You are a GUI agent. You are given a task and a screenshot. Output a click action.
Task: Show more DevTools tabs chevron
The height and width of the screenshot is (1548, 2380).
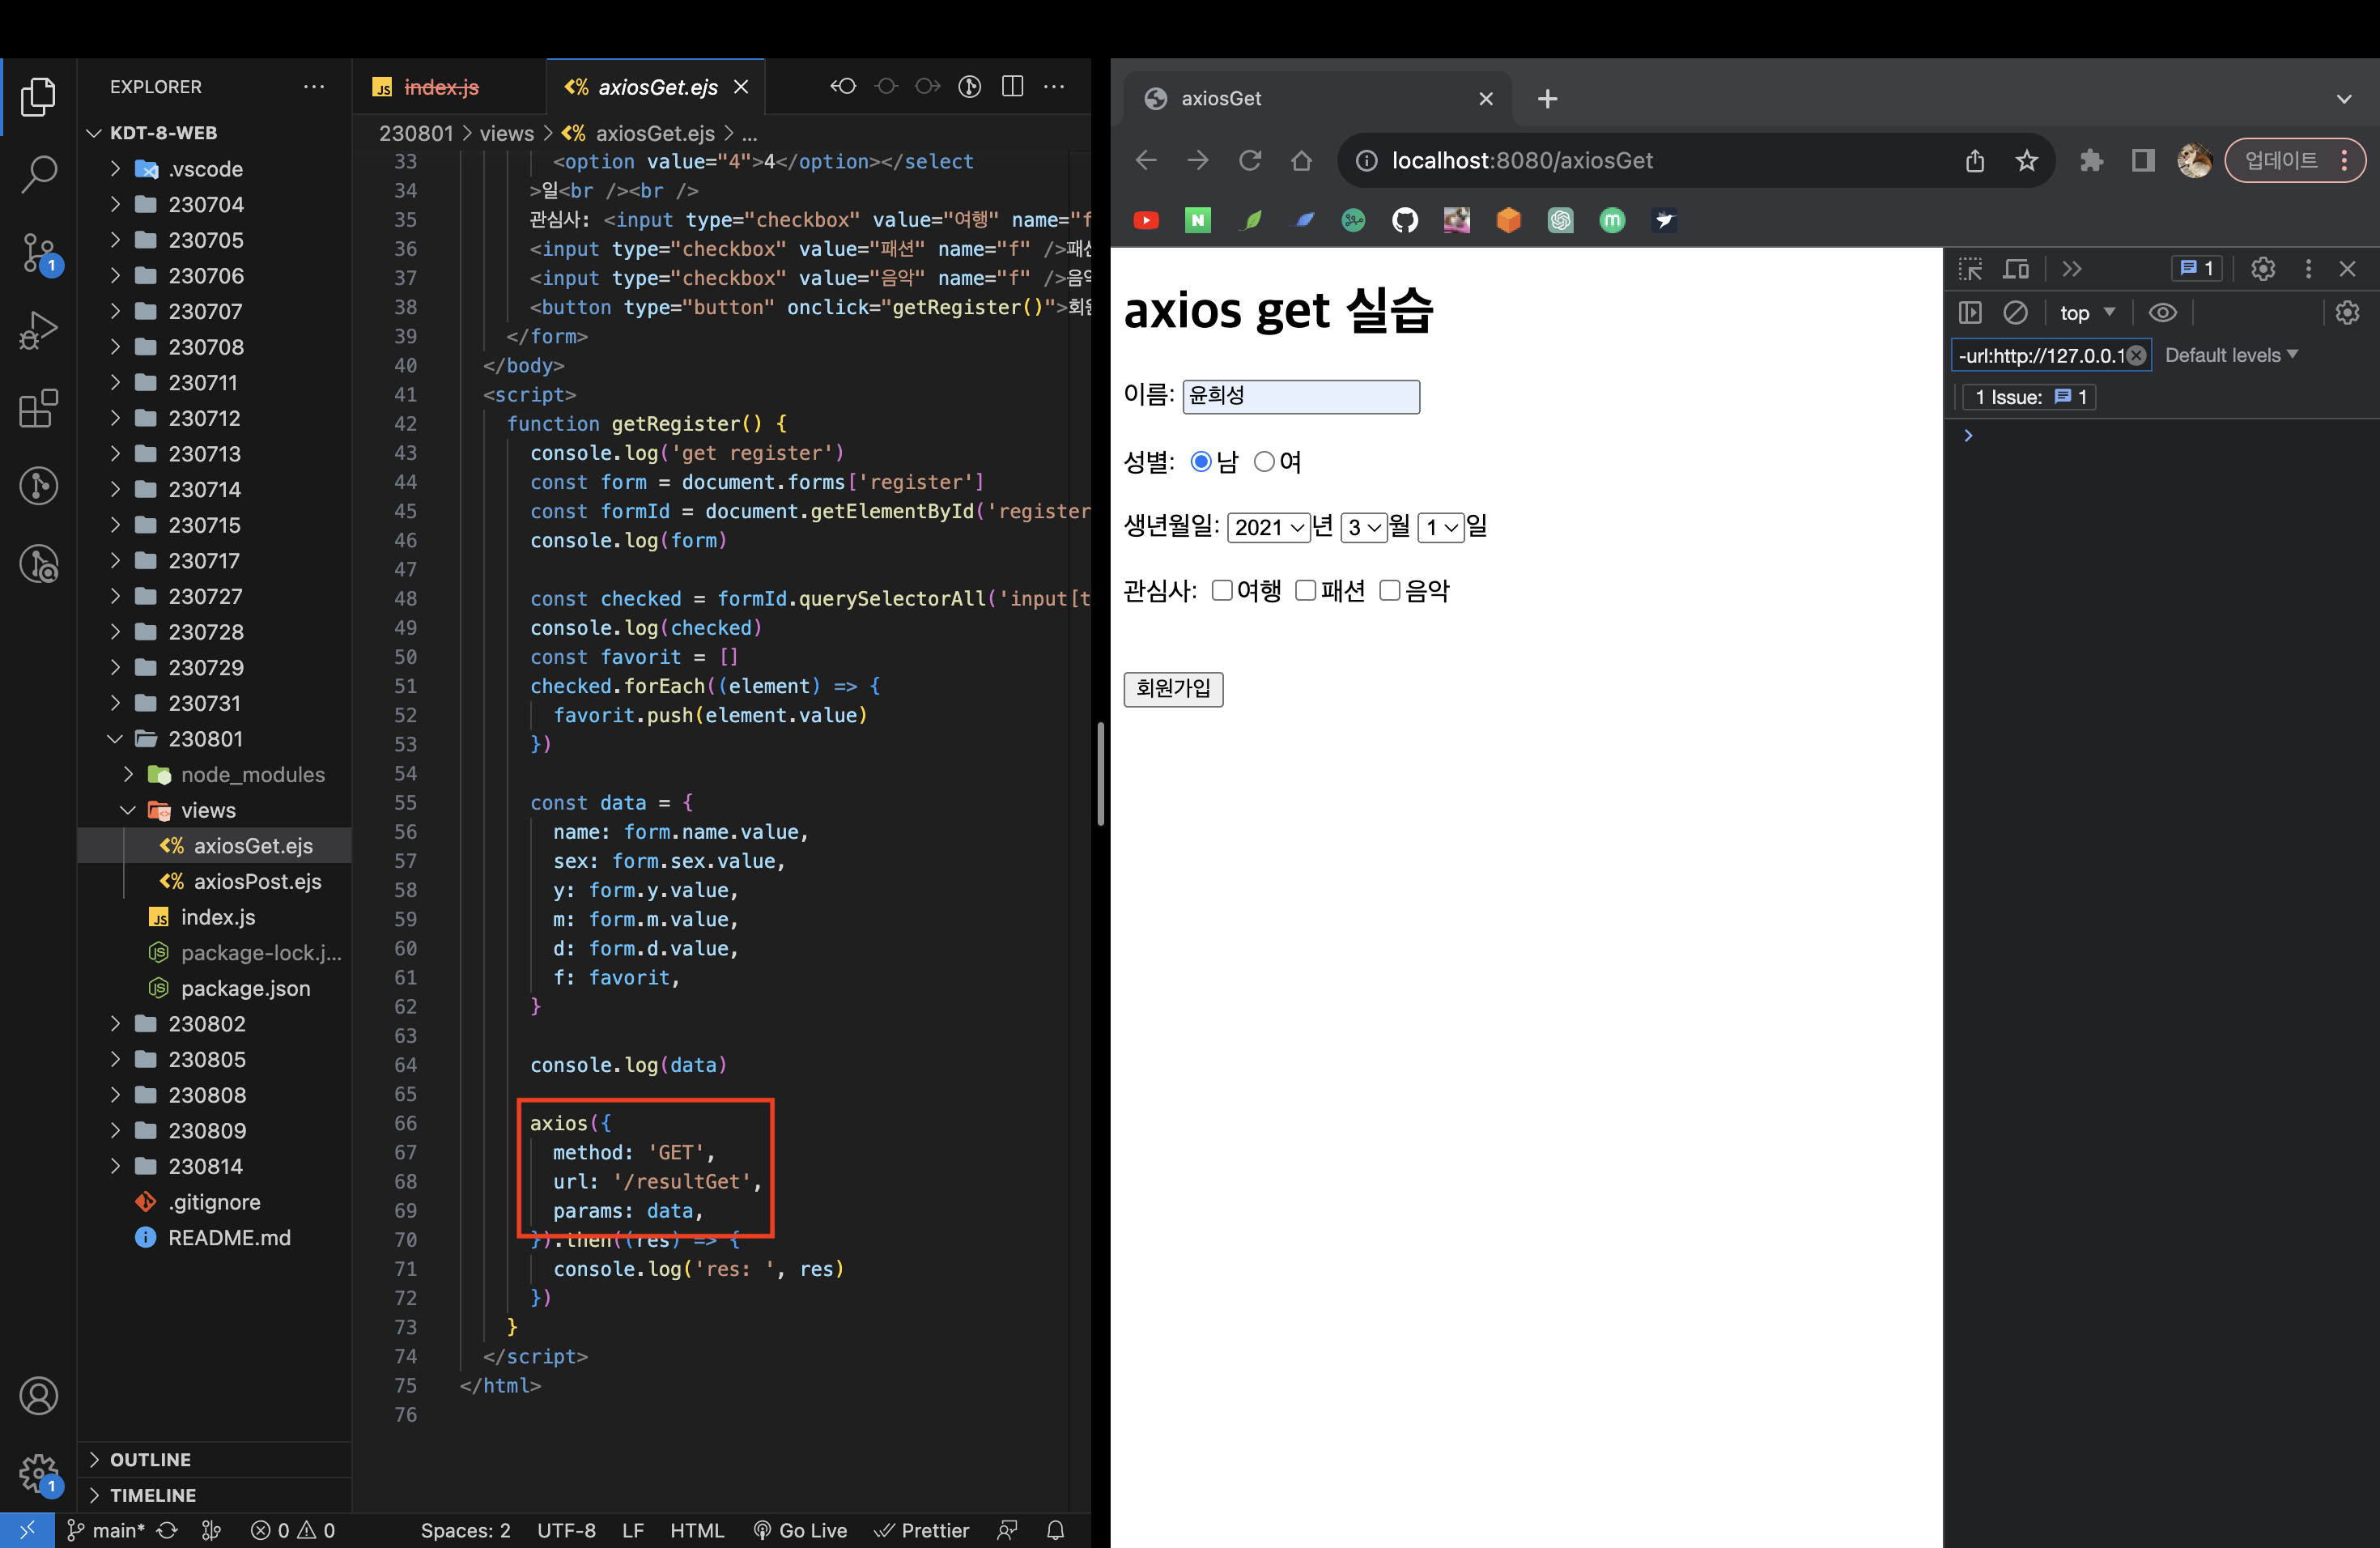pyautogui.click(x=2072, y=269)
